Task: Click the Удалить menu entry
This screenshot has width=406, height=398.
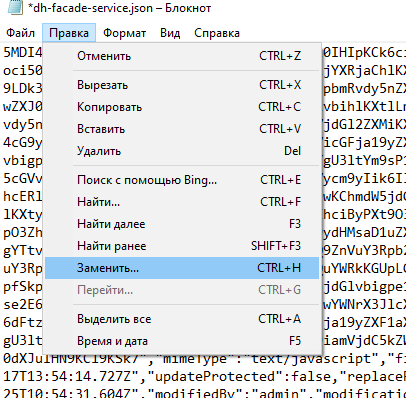Action: pyautogui.click(x=182, y=151)
